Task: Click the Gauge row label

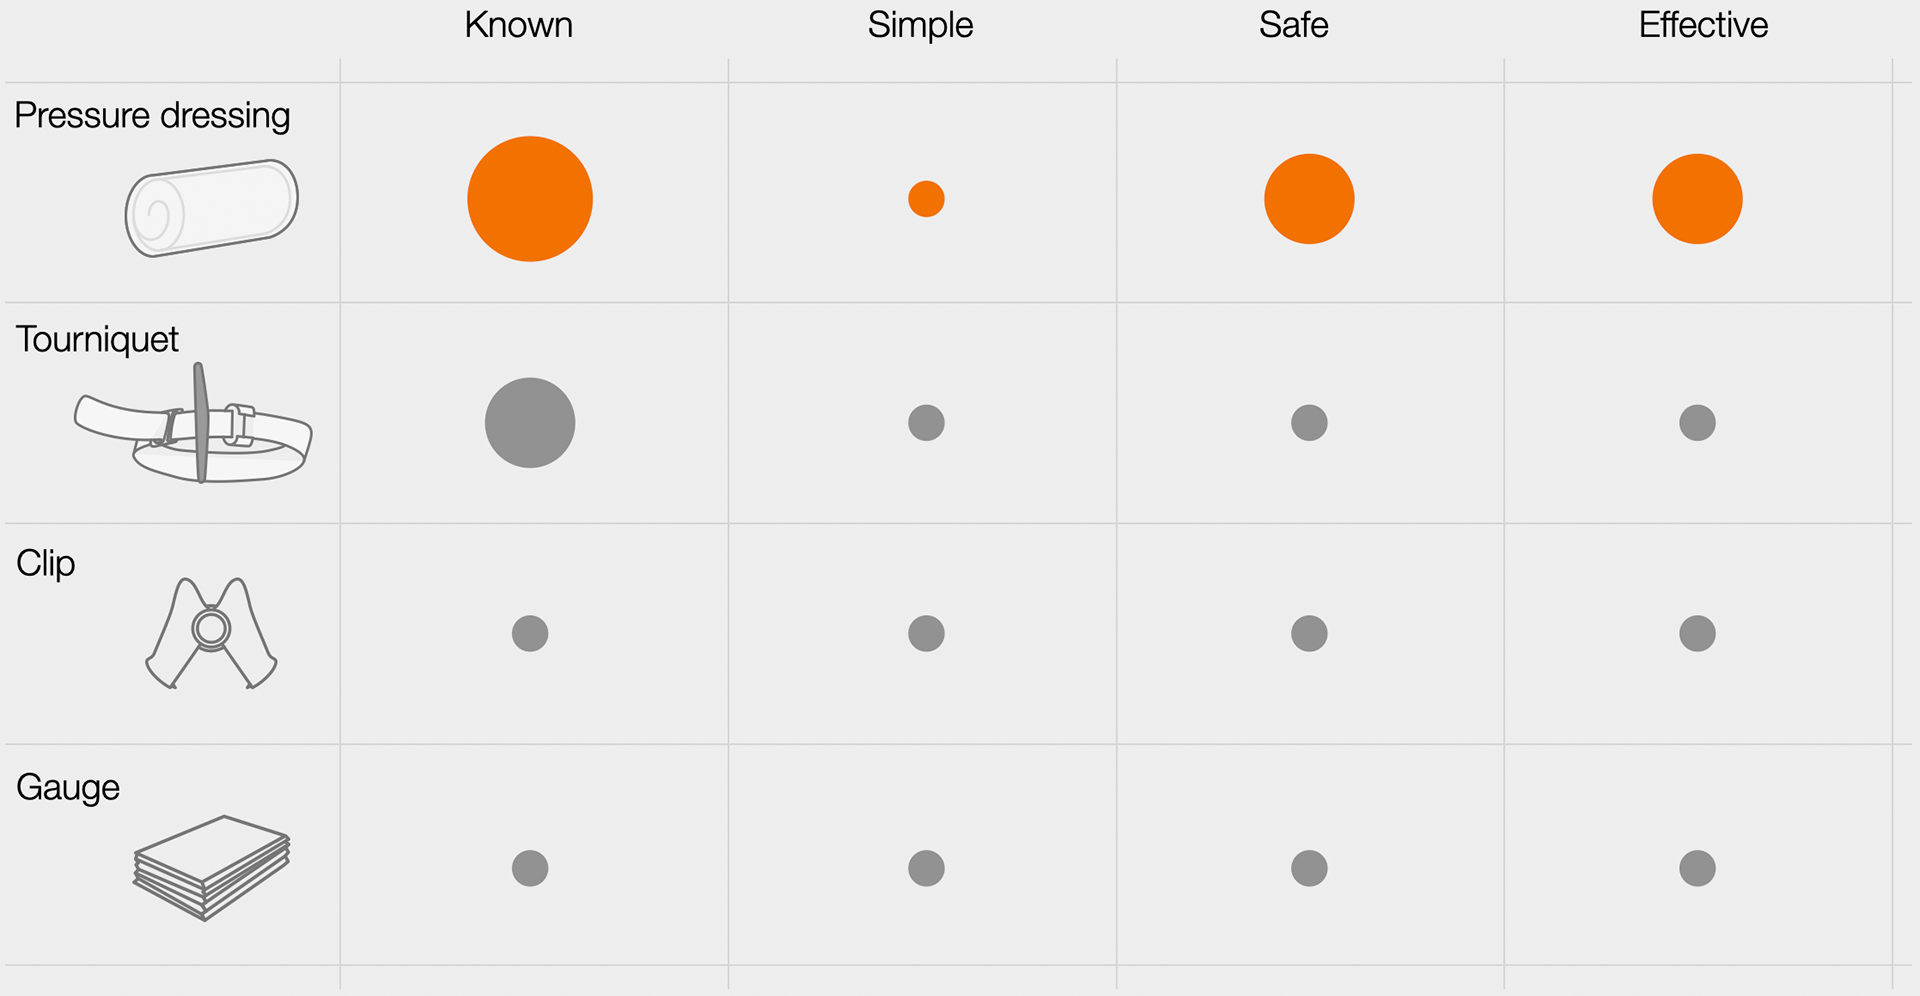Action: tap(68, 788)
